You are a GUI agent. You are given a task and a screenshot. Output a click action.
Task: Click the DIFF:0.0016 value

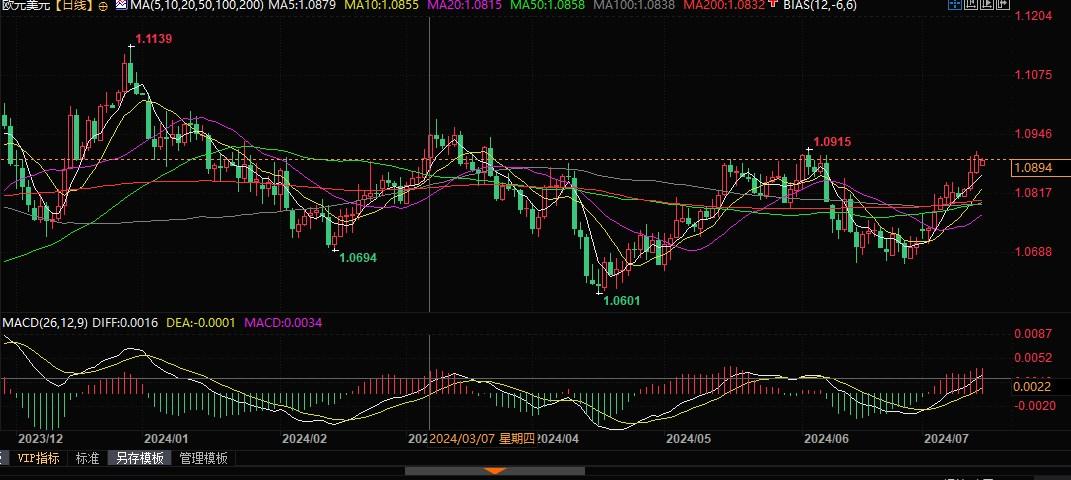(x=125, y=322)
